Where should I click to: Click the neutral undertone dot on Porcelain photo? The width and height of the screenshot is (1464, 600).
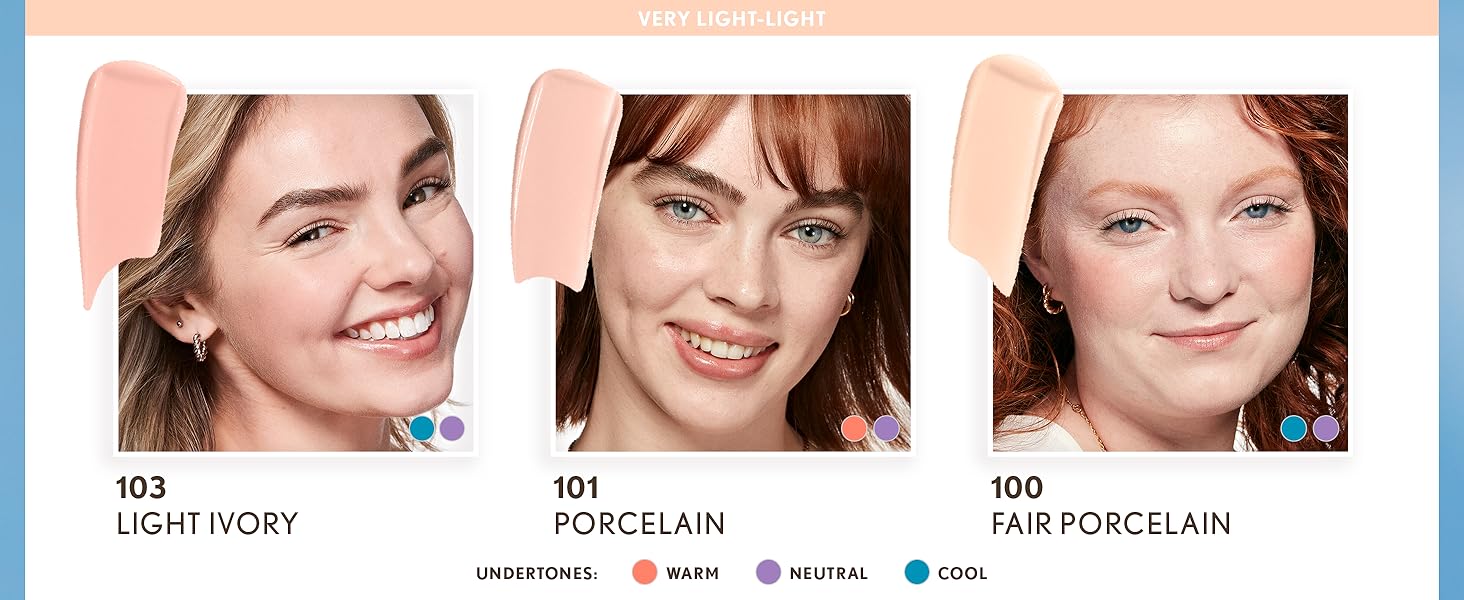(886, 428)
